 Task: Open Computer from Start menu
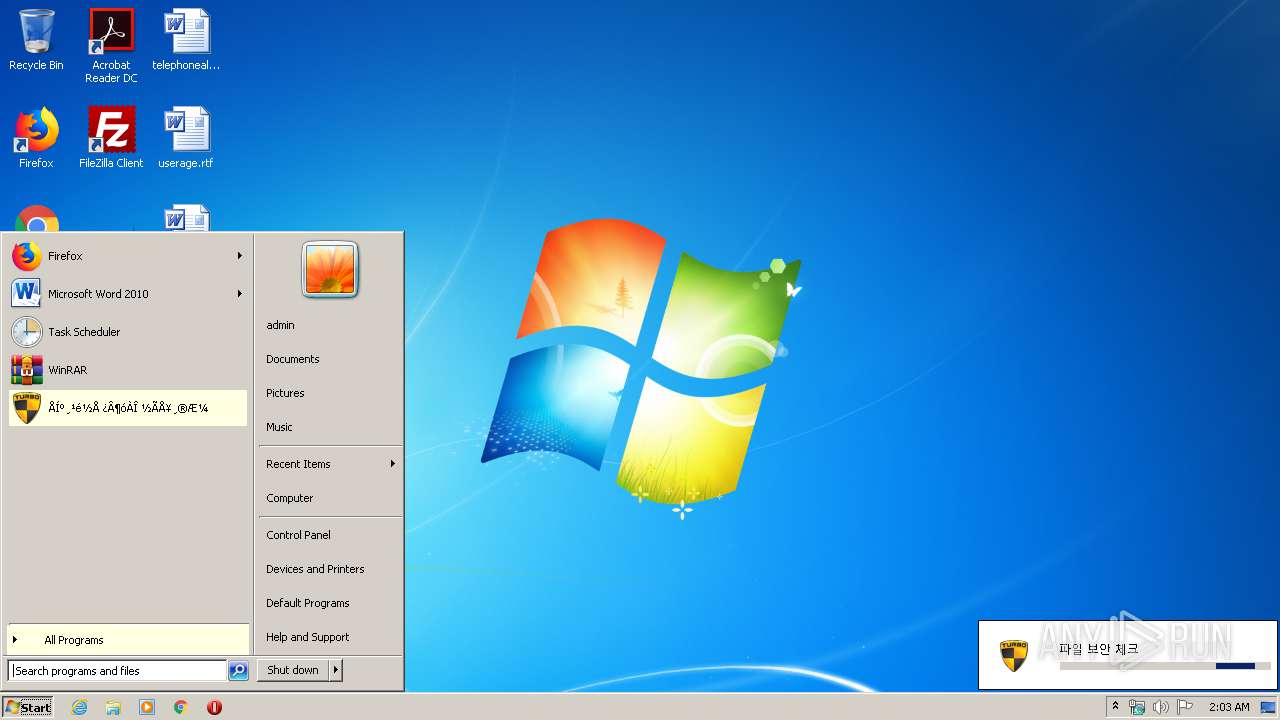(x=330, y=498)
